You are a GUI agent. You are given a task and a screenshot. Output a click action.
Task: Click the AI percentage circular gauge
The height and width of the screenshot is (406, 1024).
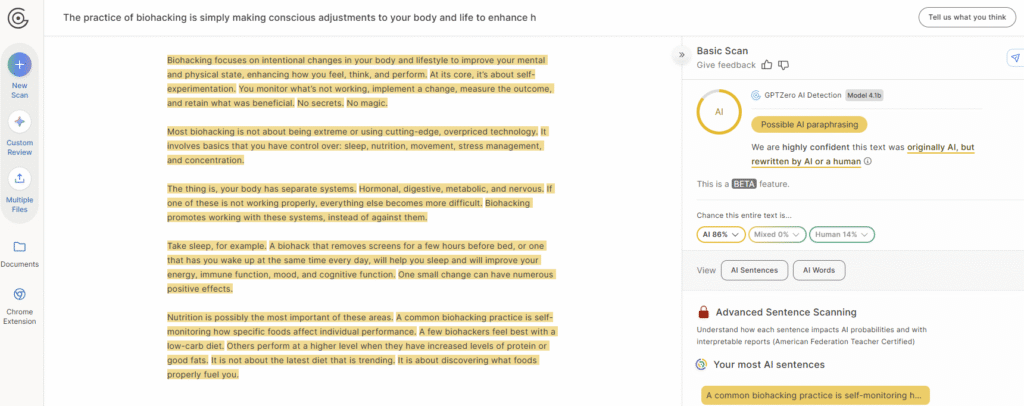pyautogui.click(x=718, y=112)
